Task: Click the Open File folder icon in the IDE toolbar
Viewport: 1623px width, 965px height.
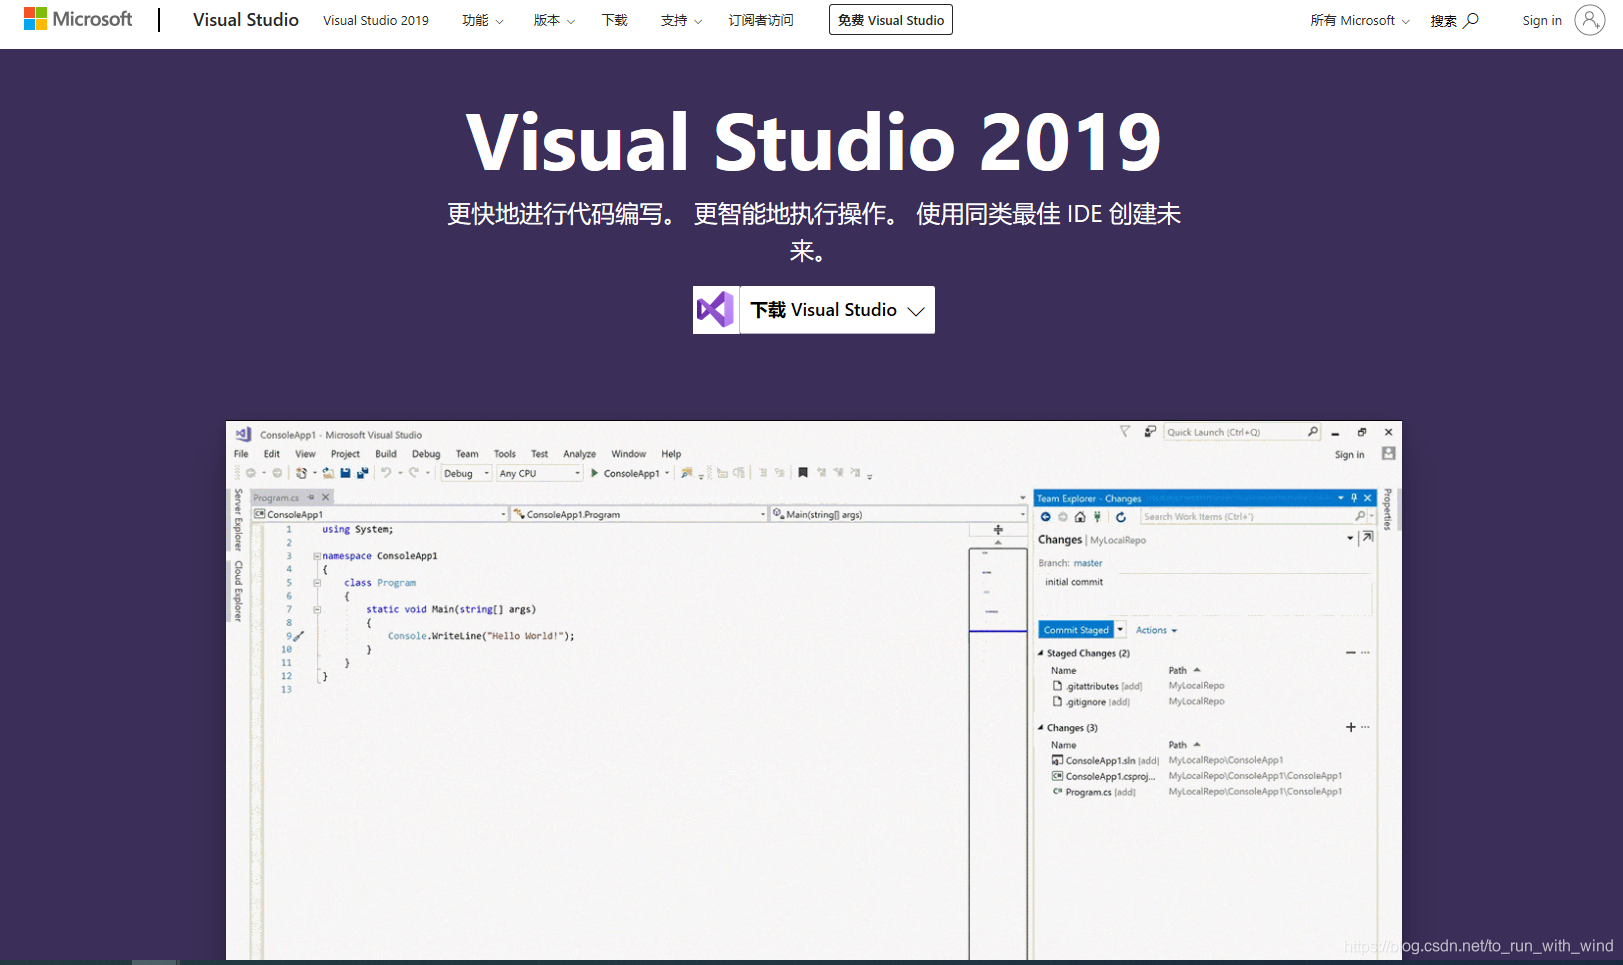Action: coord(328,473)
